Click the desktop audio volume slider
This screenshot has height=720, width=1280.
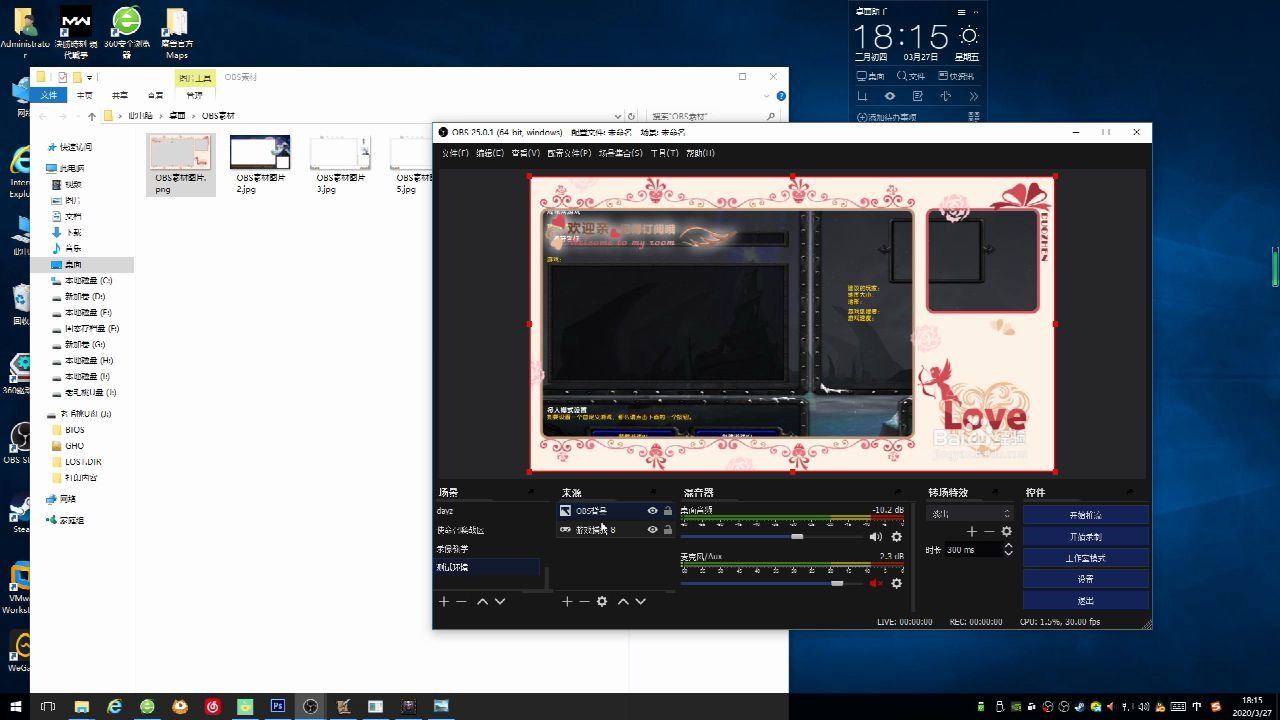770,537
